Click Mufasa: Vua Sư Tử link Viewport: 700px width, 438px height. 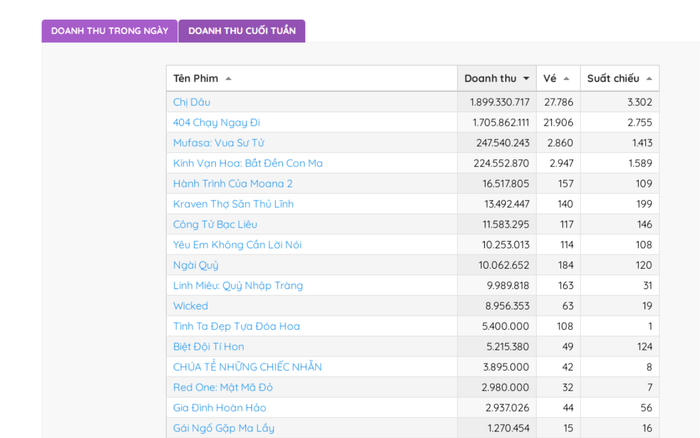(218, 143)
